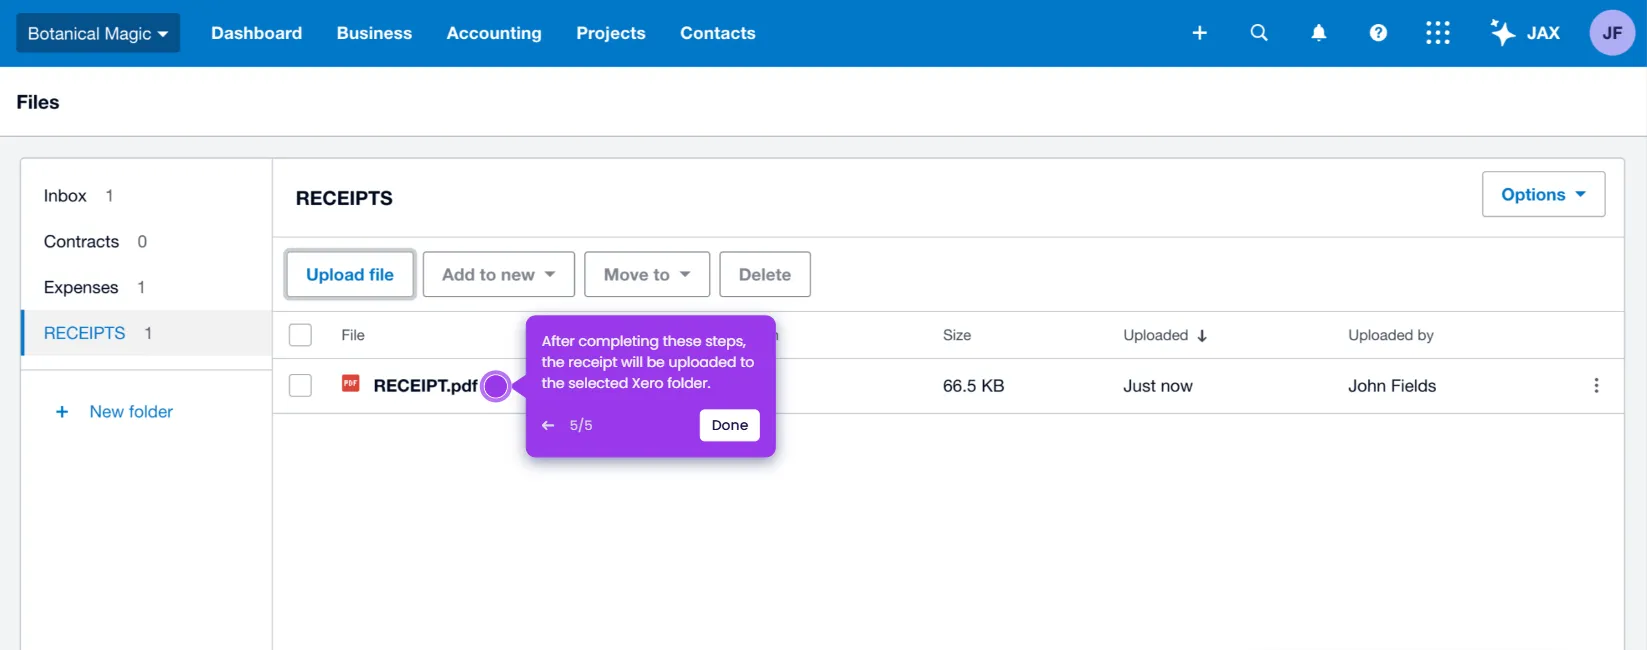Sort by the Uploaded by column header
The width and height of the screenshot is (1647, 650).
click(1391, 335)
